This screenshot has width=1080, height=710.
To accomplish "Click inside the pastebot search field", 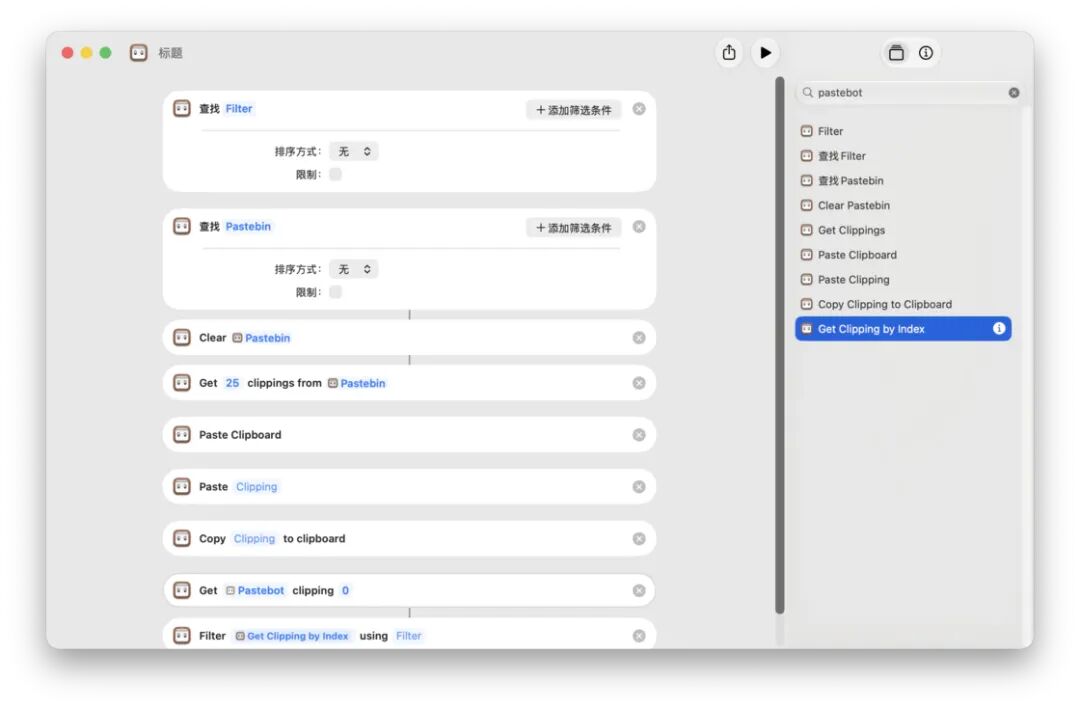I will (x=909, y=92).
